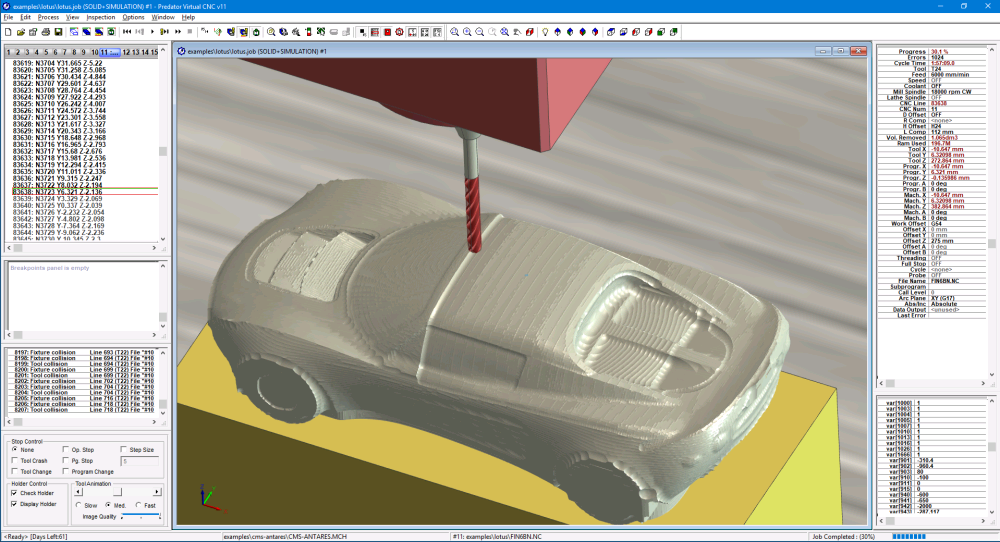This screenshot has height=542, width=1000.
Task: Select the Fast tool animation radio button
Action: [x=138, y=505]
